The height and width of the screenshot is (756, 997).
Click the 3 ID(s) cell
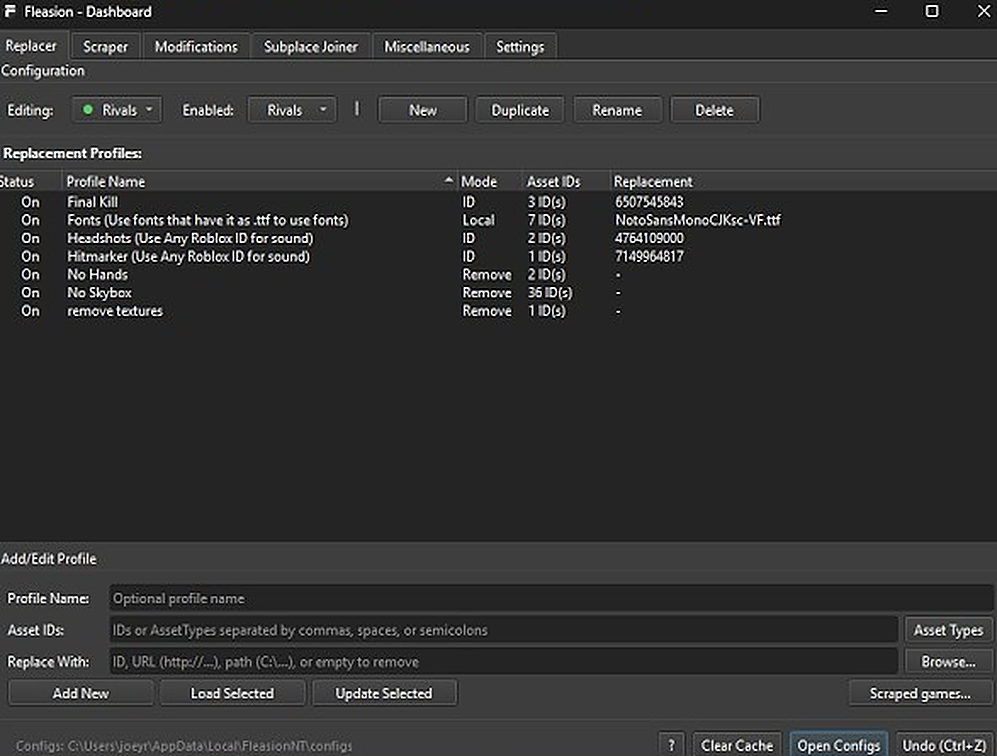pyautogui.click(x=547, y=202)
